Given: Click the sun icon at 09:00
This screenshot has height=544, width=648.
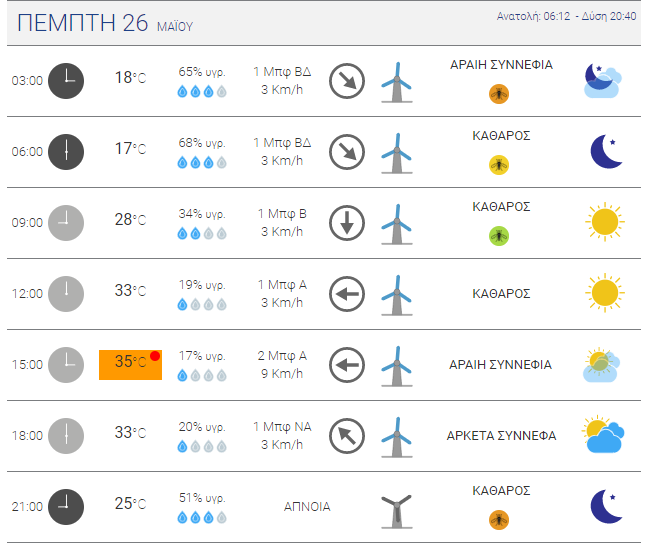Looking at the screenshot, I should pos(604,222).
